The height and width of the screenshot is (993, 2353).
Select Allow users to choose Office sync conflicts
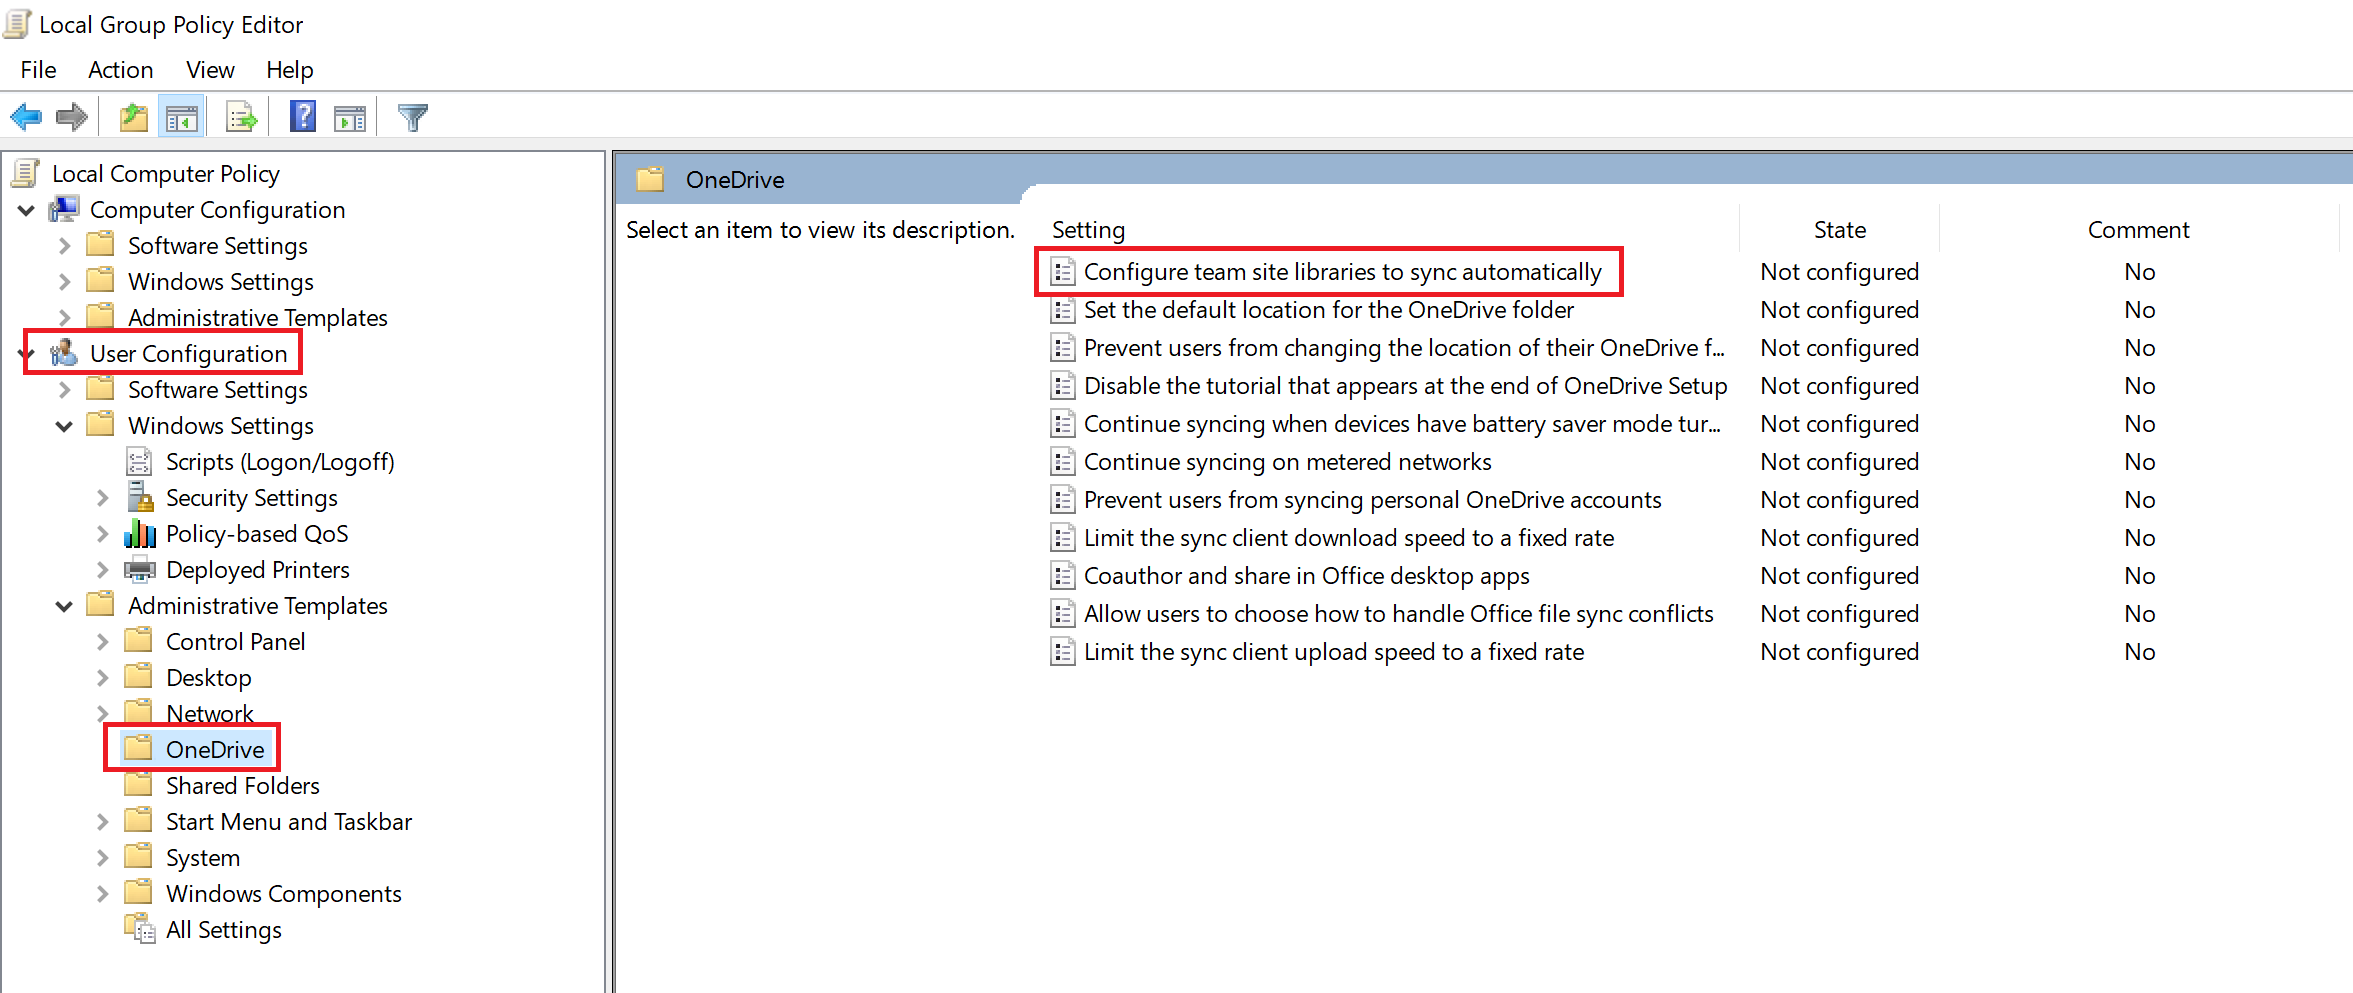1399,614
